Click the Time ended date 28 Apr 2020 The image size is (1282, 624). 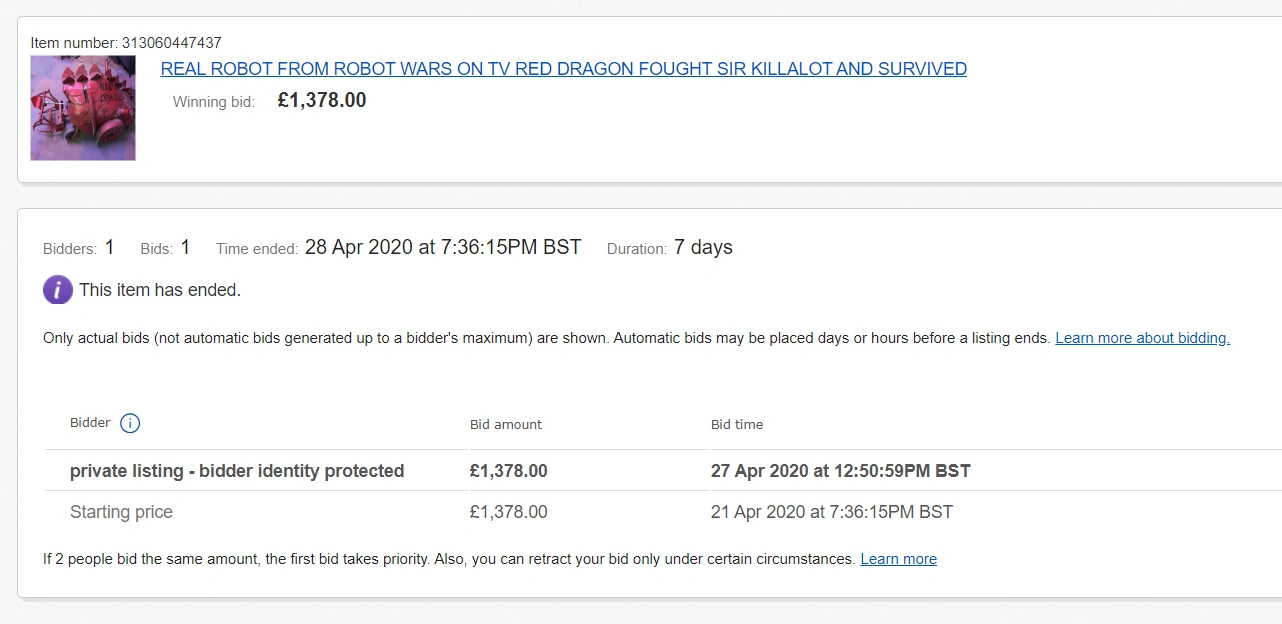pos(442,248)
